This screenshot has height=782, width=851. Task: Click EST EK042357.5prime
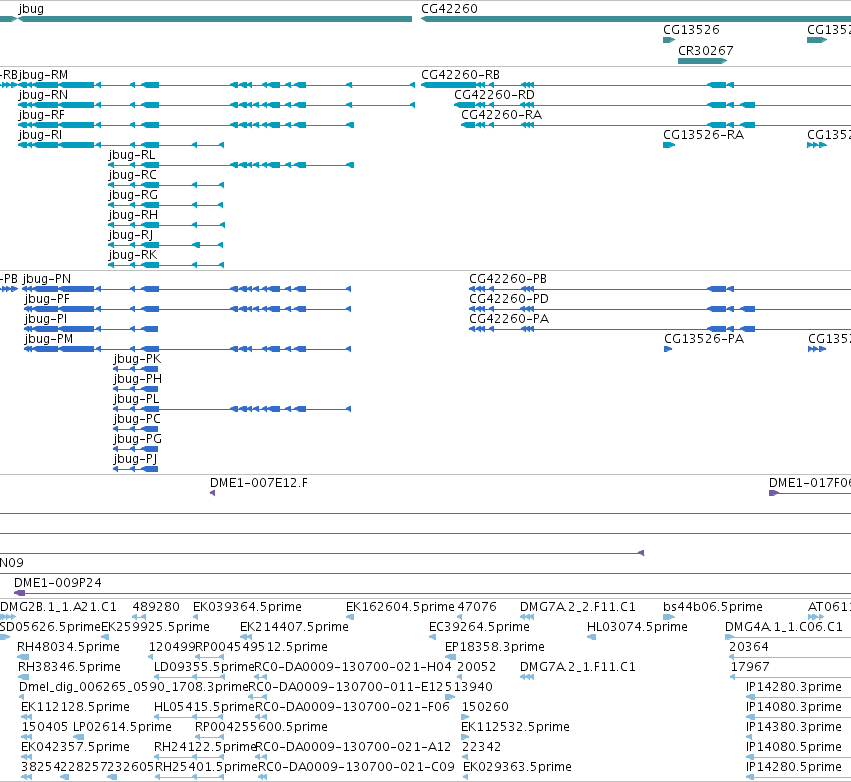[75, 747]
